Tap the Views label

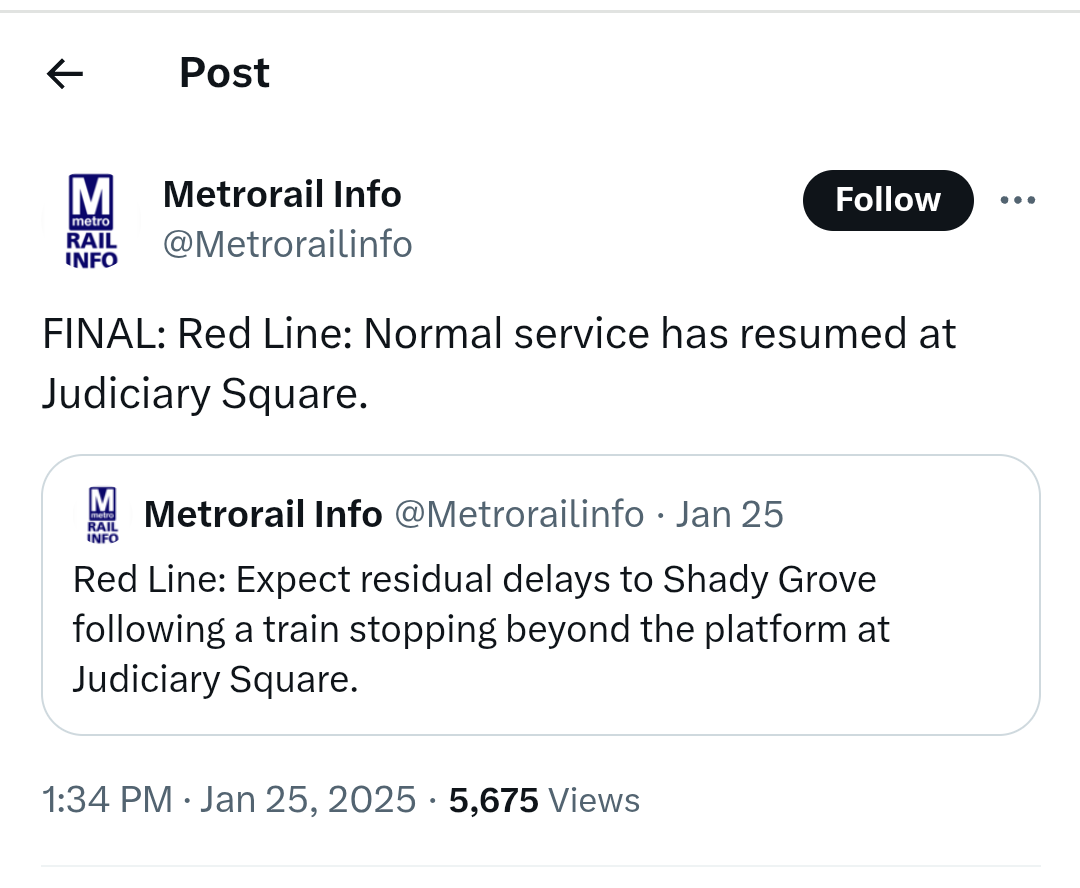point(595,800)
